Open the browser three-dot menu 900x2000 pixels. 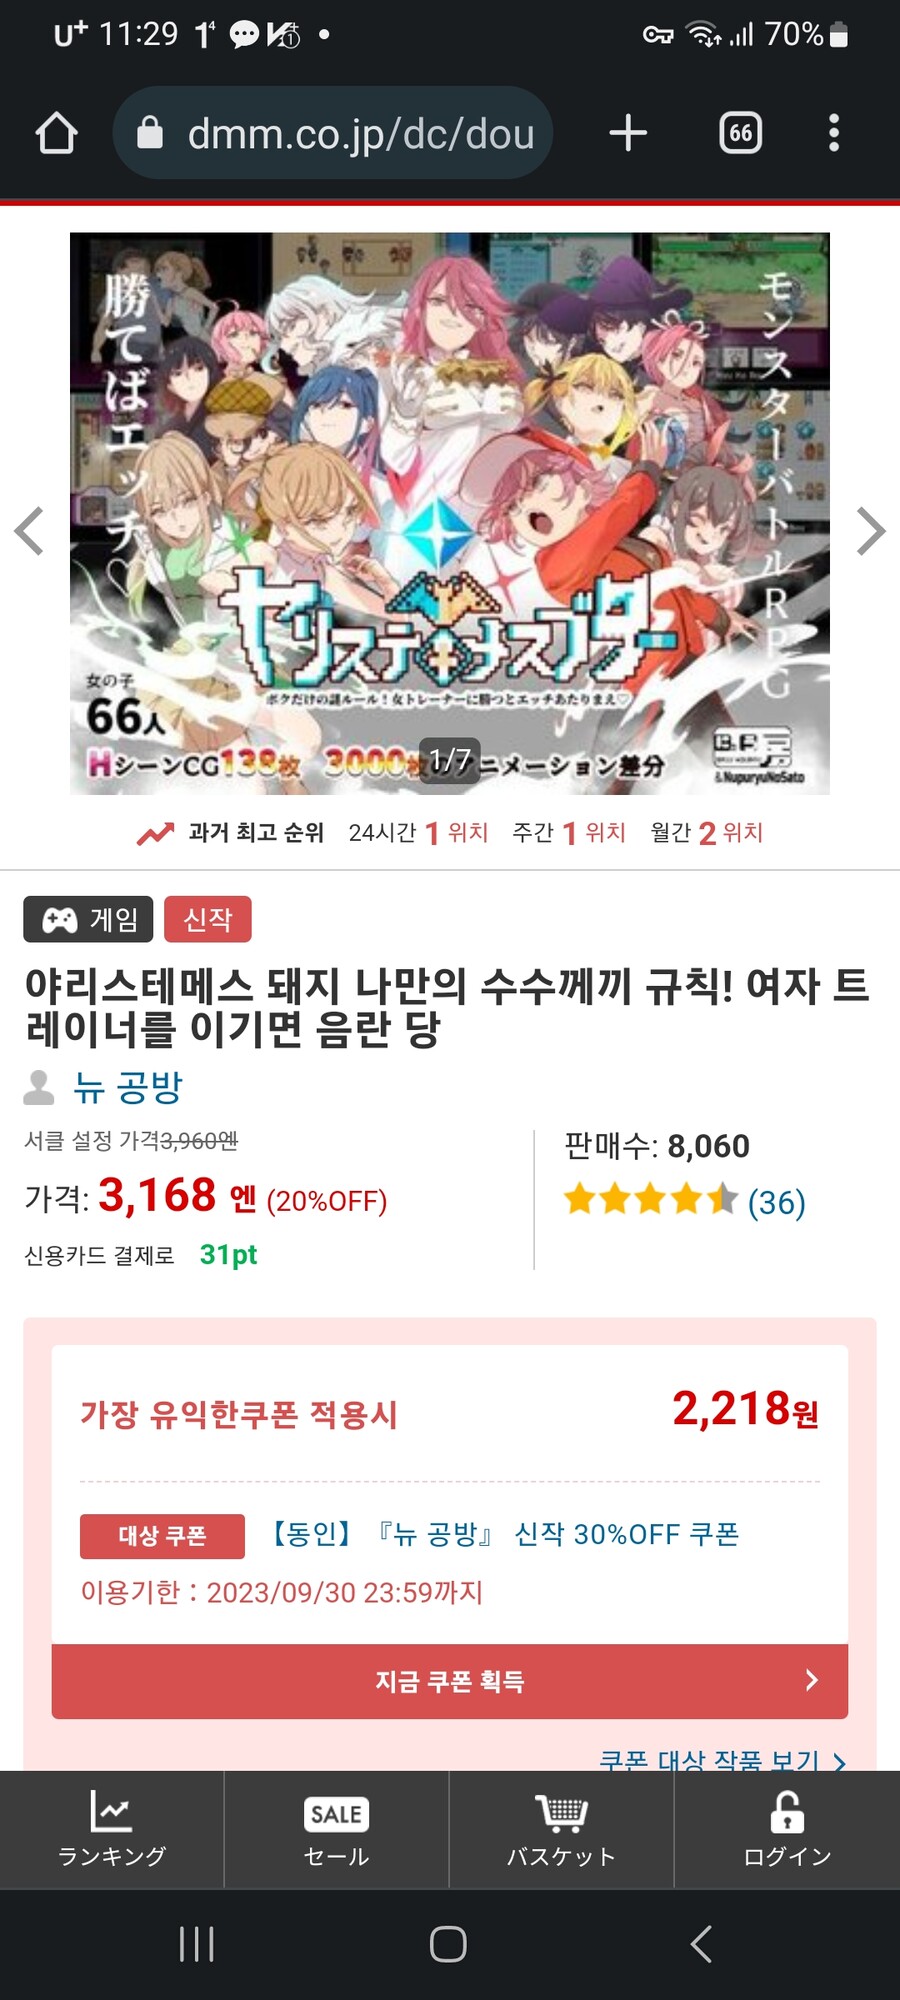[834, 133]
